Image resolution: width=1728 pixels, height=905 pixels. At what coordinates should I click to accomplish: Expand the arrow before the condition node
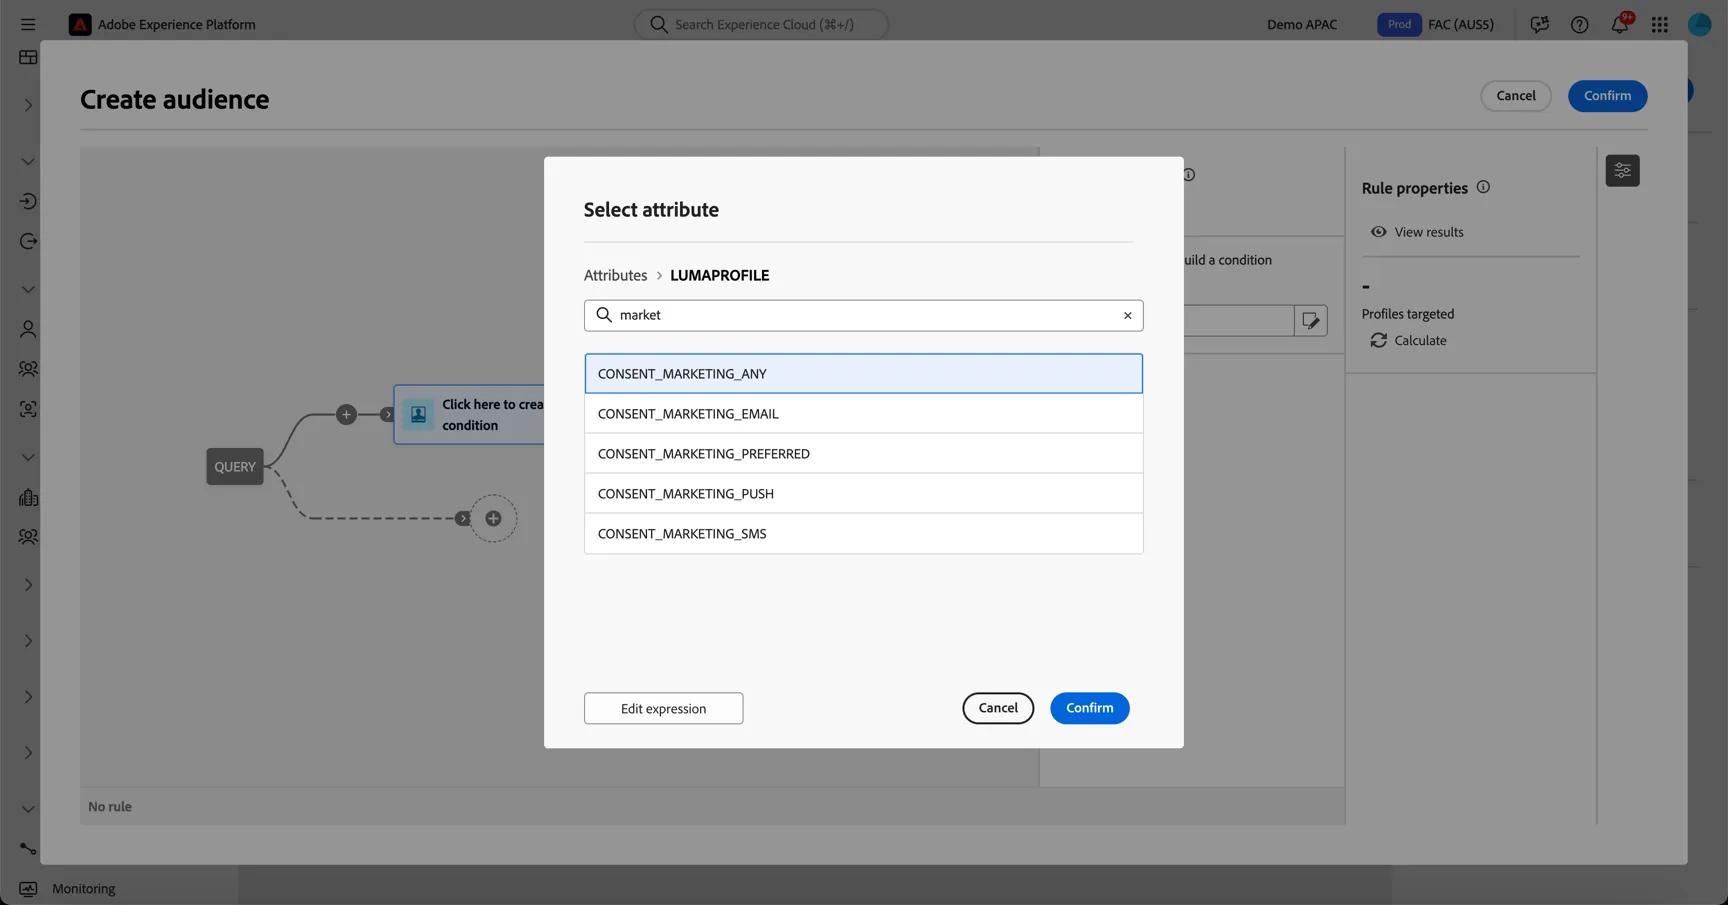(x=387, y=414)
